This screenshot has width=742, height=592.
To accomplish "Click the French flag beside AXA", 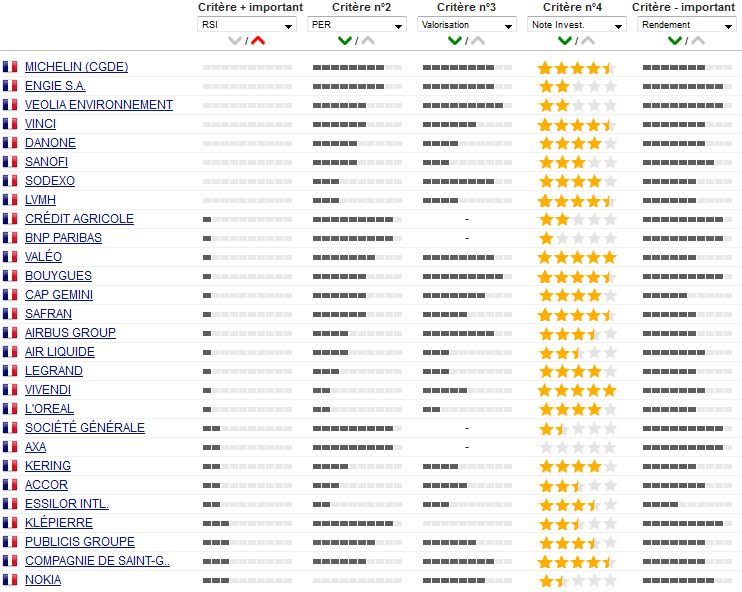I will 10,446.
